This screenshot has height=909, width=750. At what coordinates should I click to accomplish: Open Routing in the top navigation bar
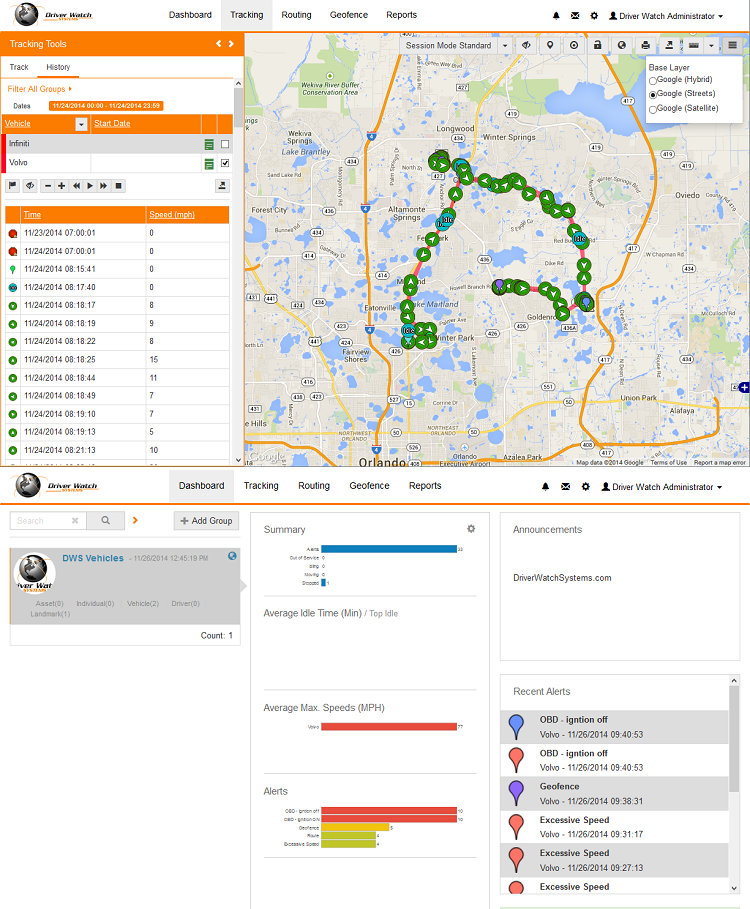coord(296,15)
